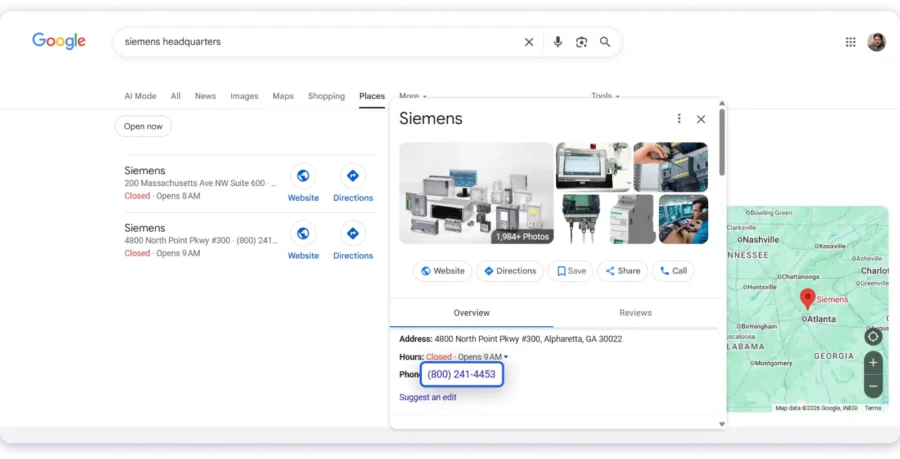900x459 pixels.
Task: Open the large Siemens products photo
Action: click(476, 193)
